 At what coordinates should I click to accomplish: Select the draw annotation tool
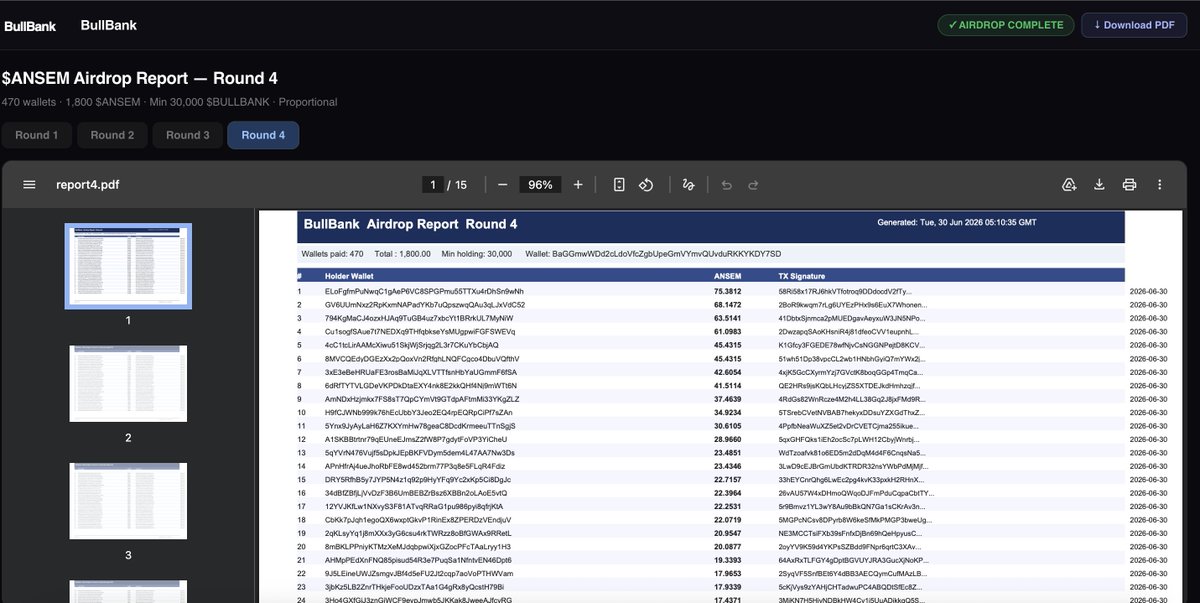[688, 185]
